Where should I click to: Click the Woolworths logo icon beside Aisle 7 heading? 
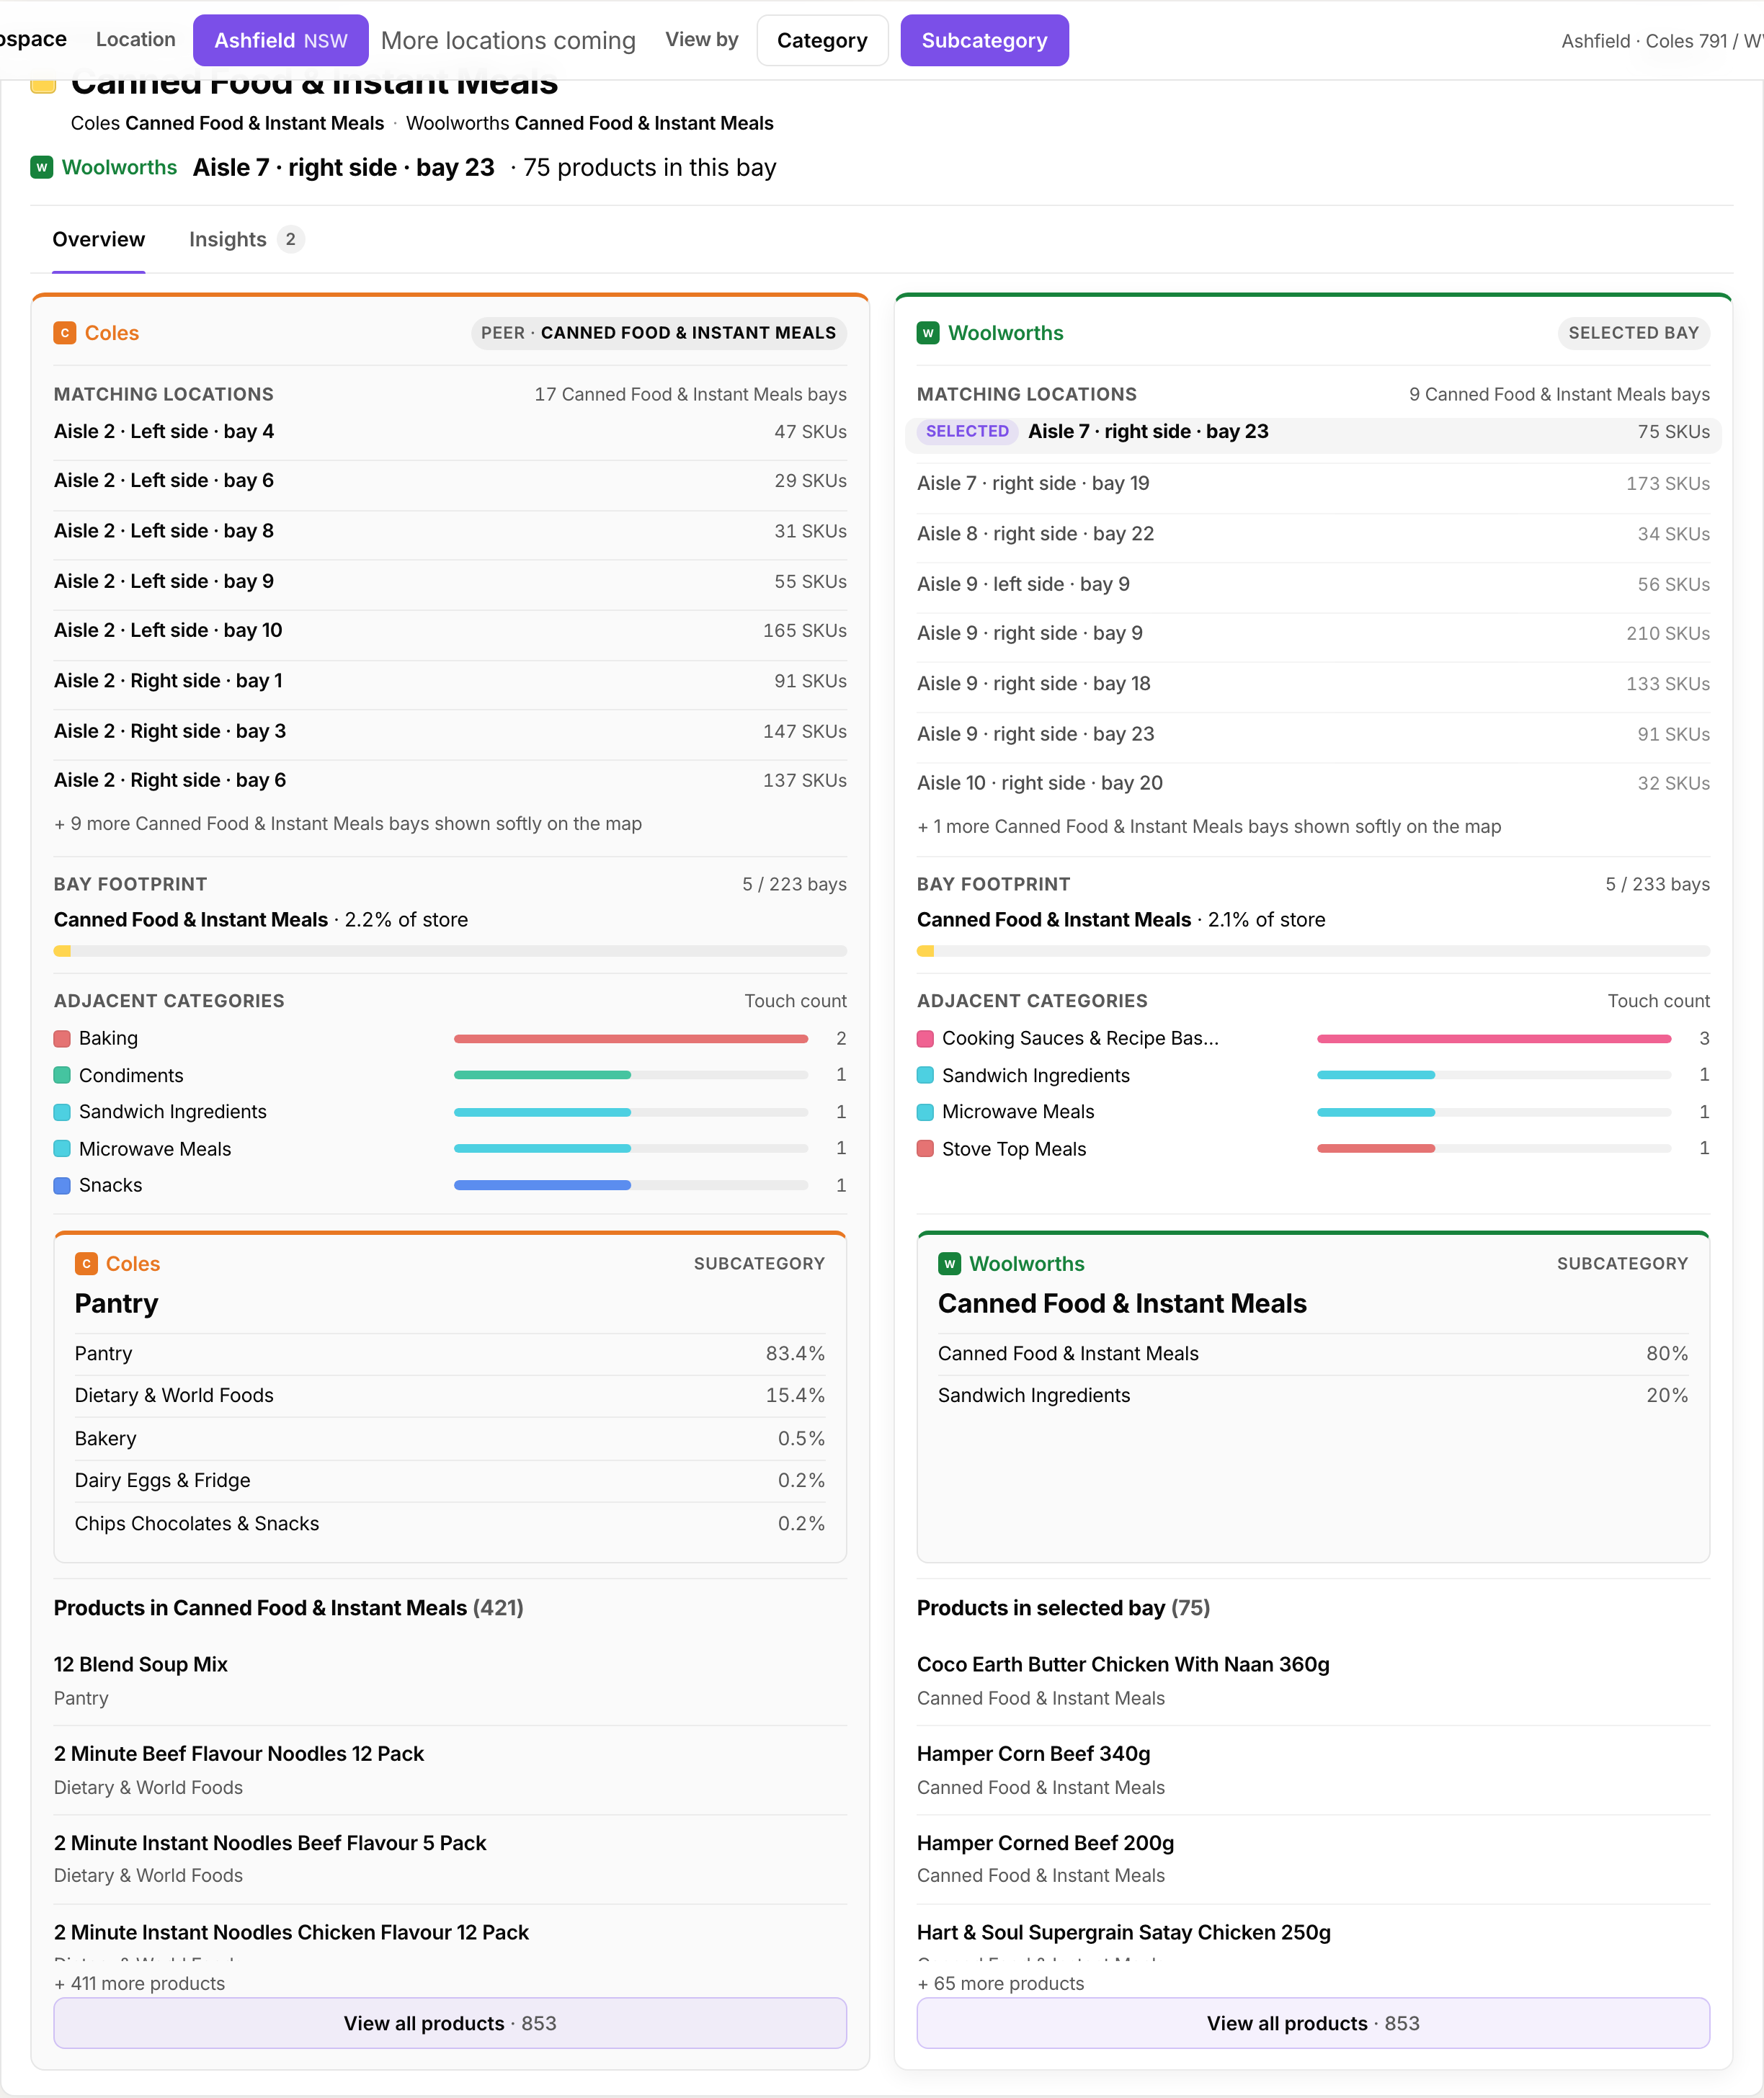(x=41, y=167)
